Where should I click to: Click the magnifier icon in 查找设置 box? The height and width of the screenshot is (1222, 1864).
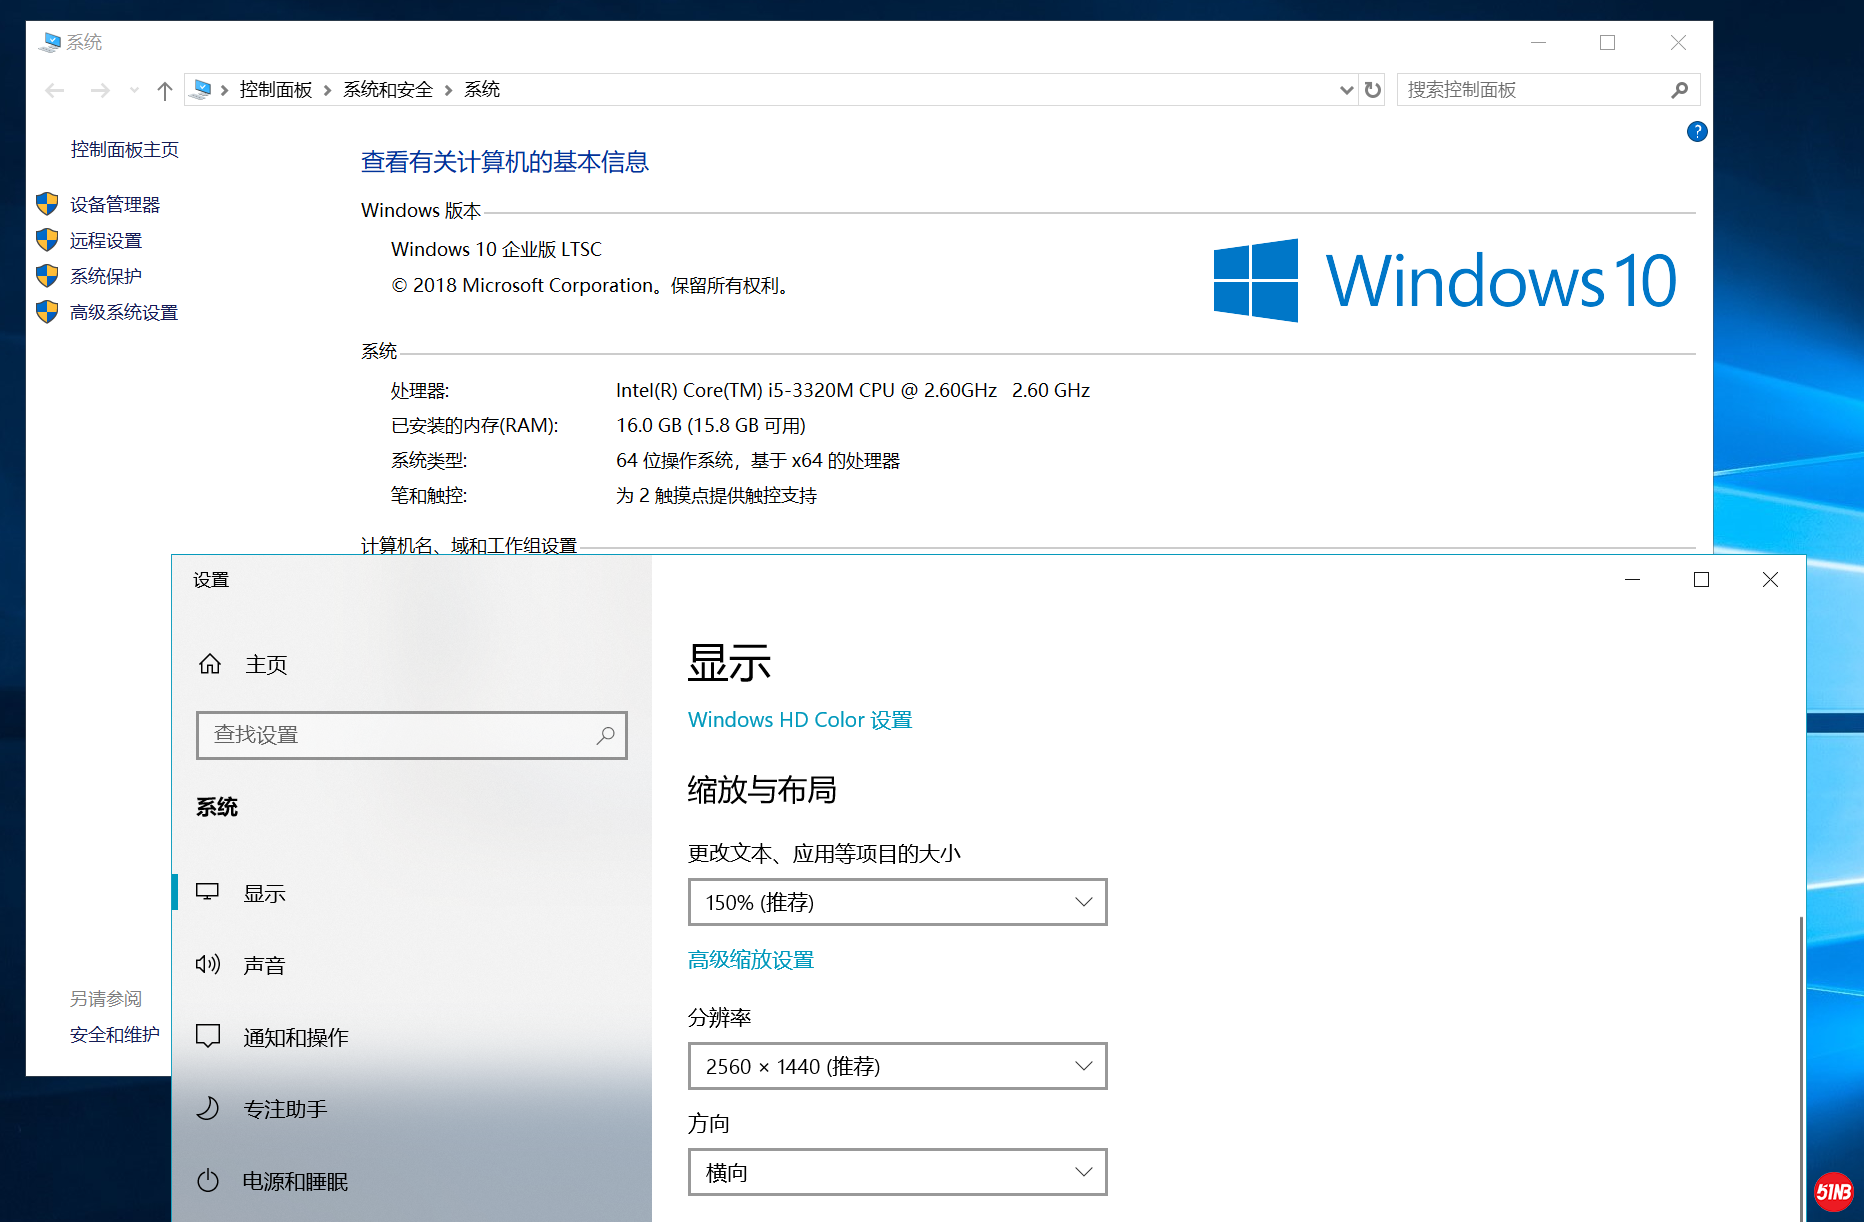click(605, 735)
